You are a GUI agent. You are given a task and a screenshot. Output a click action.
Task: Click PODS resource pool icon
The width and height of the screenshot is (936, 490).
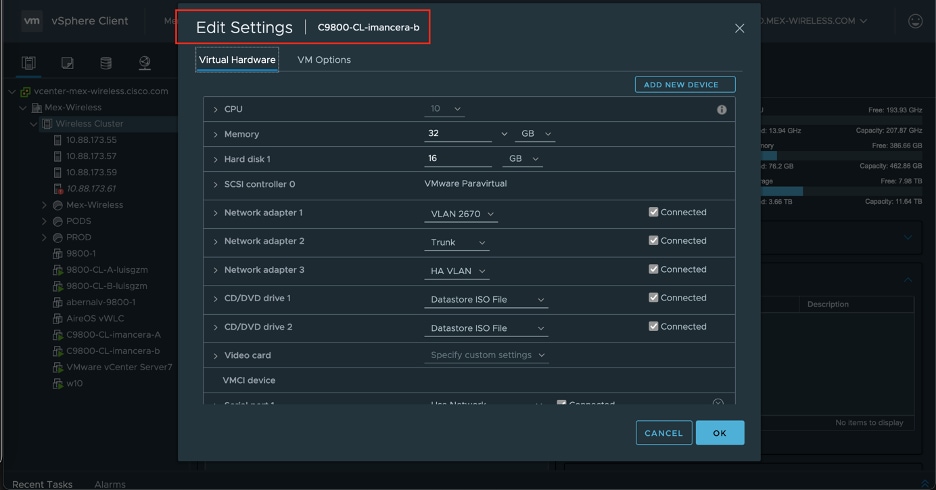tap(58, 221)
